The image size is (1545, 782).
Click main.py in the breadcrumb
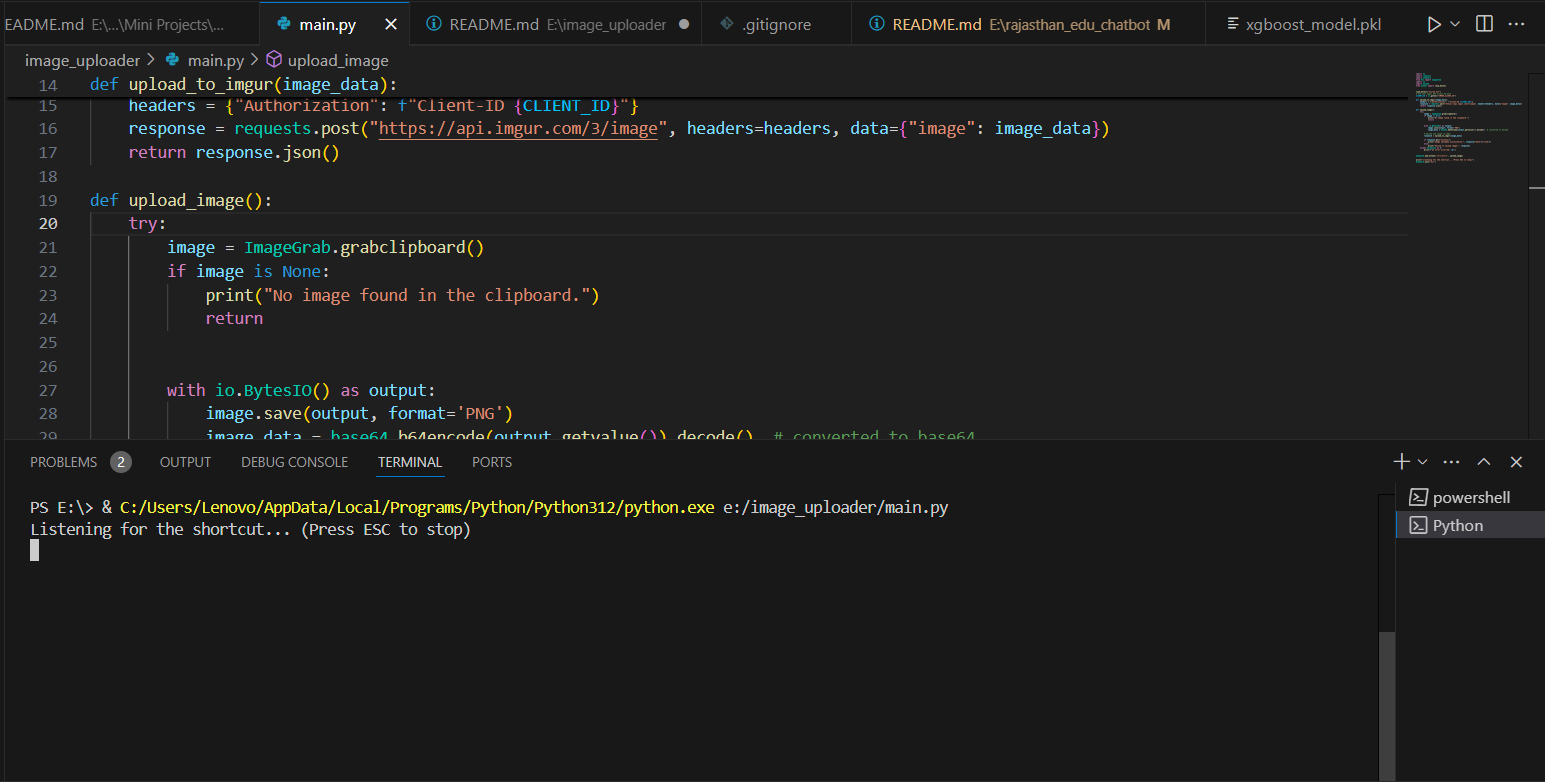tap(207, 60)
